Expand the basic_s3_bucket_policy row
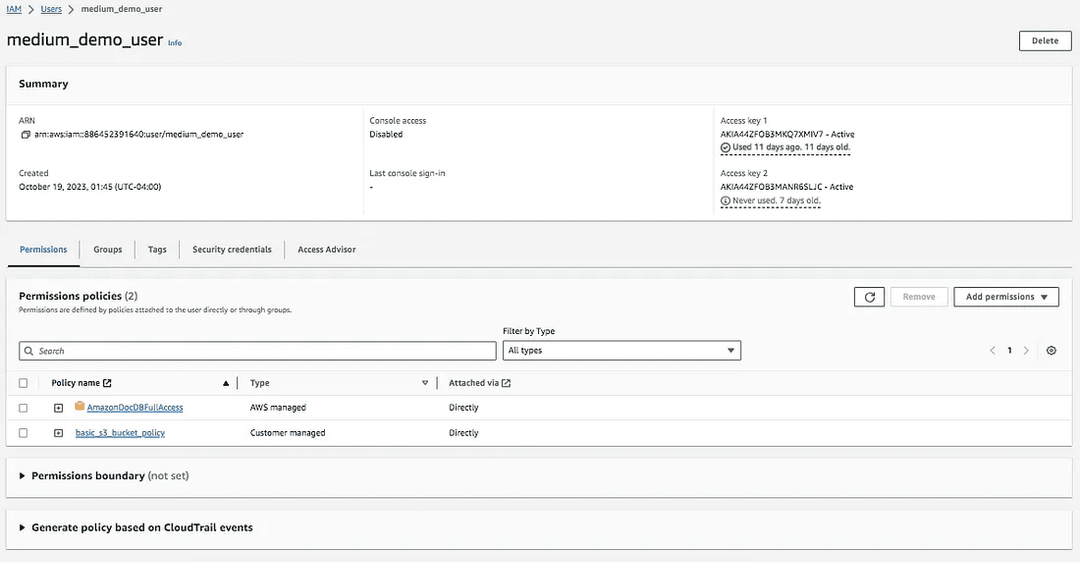Viewport: 1080px width, 562px height. tap(59, 433)
